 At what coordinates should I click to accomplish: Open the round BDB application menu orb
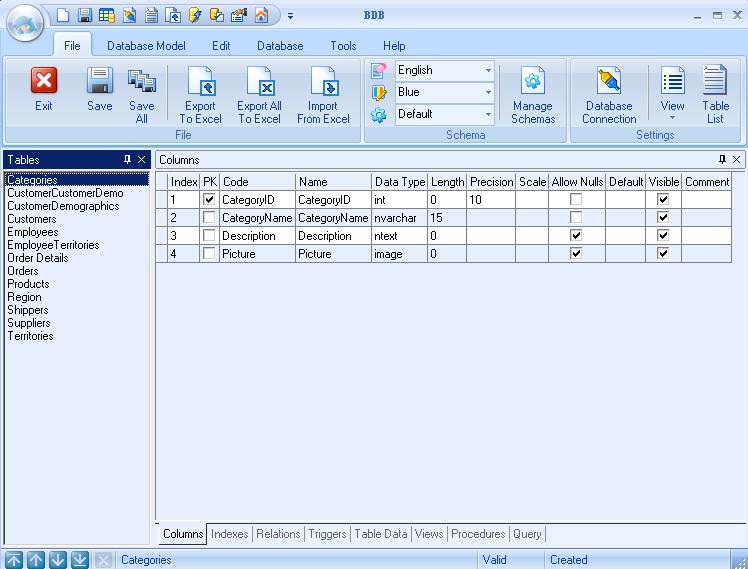point(25,23)
